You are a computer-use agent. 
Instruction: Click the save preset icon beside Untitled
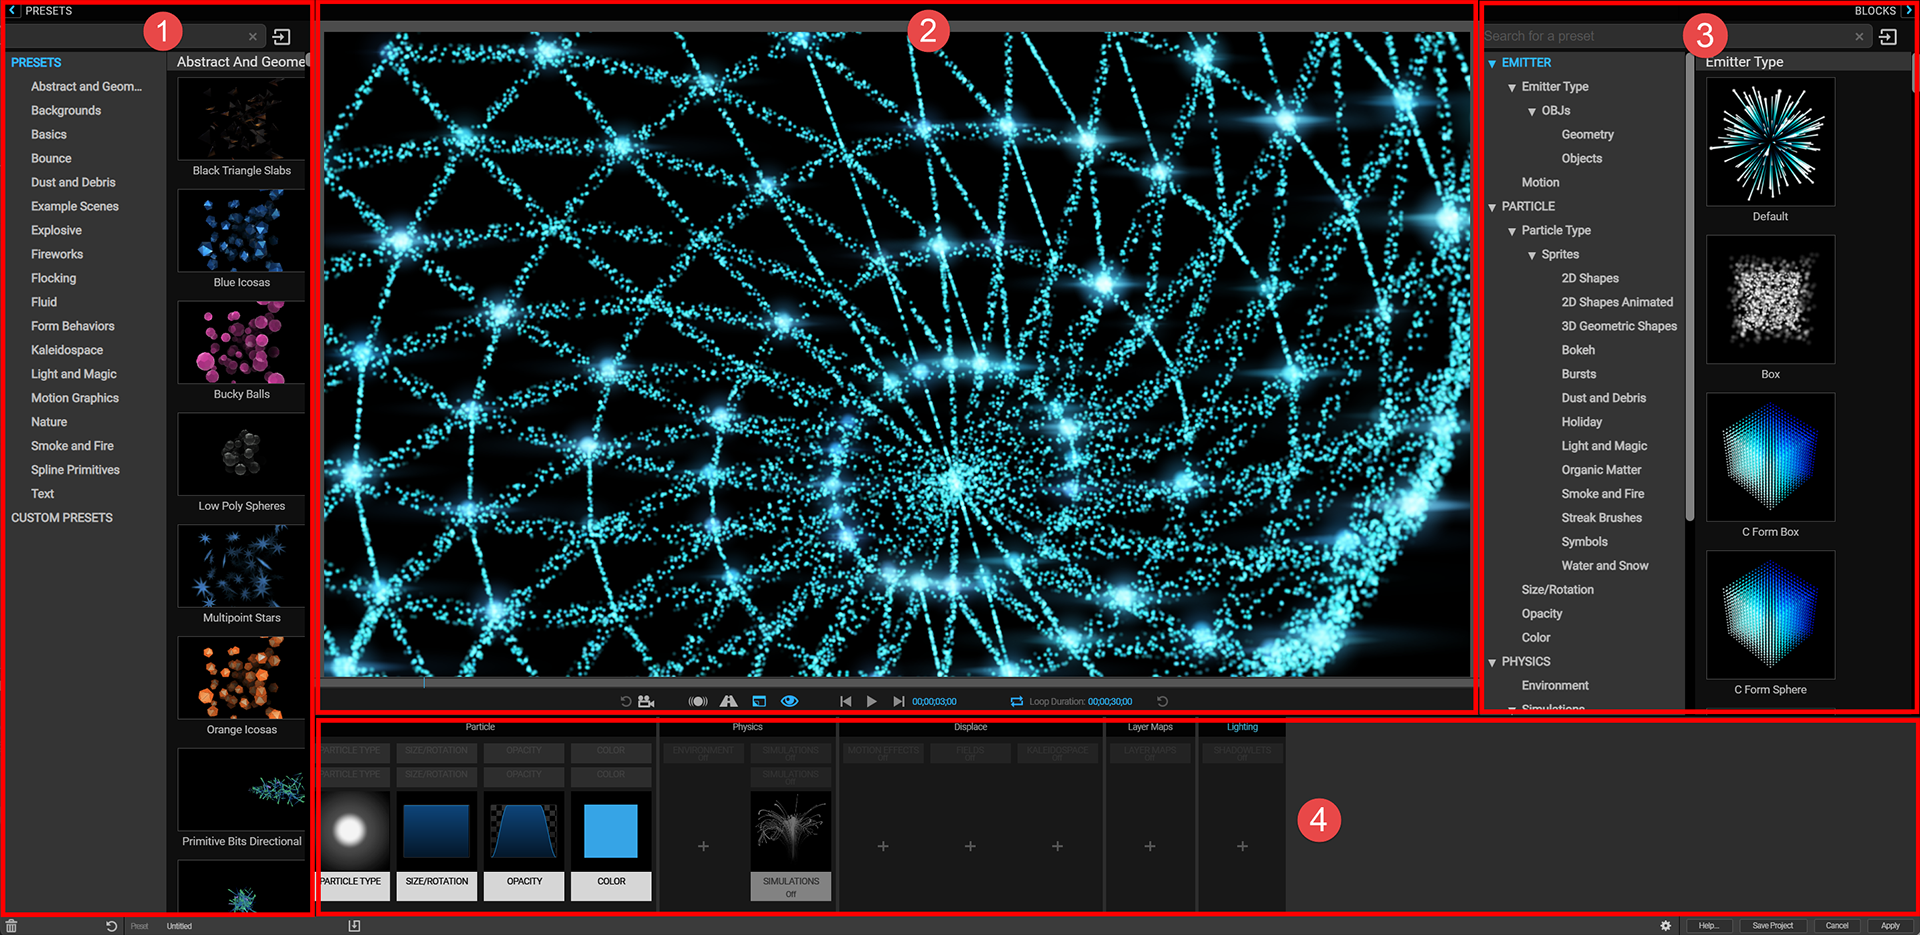pyautogui.click(x=354, y=926)
